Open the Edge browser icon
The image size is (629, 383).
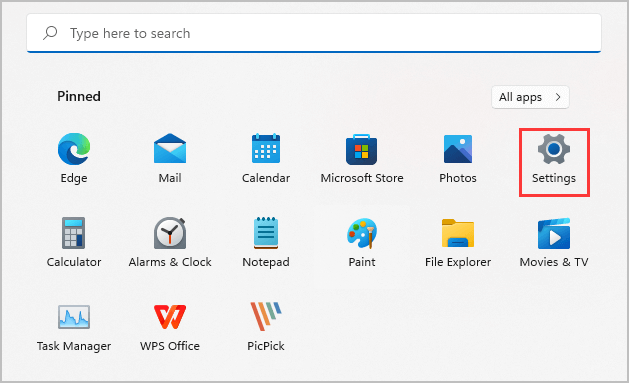[74, 149]
